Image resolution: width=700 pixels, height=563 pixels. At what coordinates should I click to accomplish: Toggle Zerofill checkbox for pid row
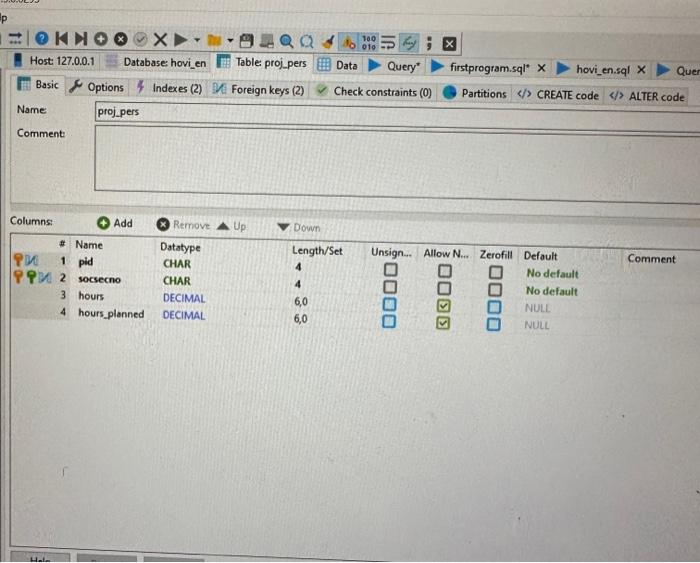[496, 272]
